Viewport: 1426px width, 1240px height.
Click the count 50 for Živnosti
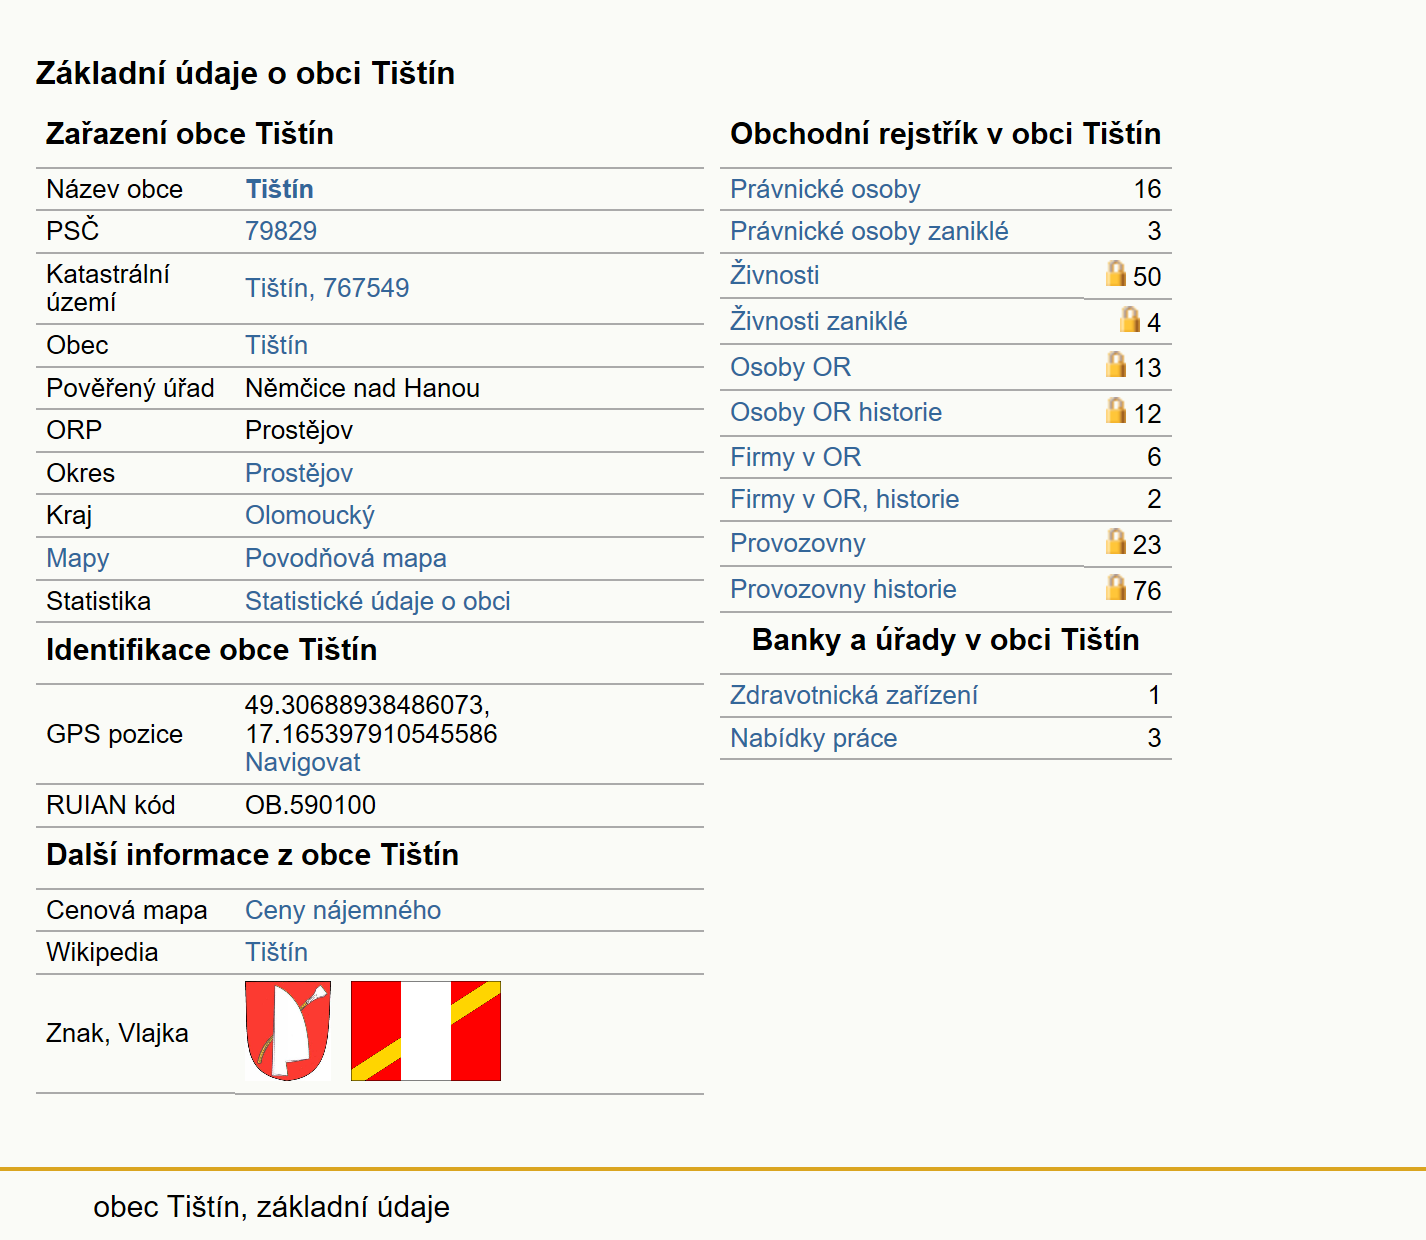pos(1147,277)
